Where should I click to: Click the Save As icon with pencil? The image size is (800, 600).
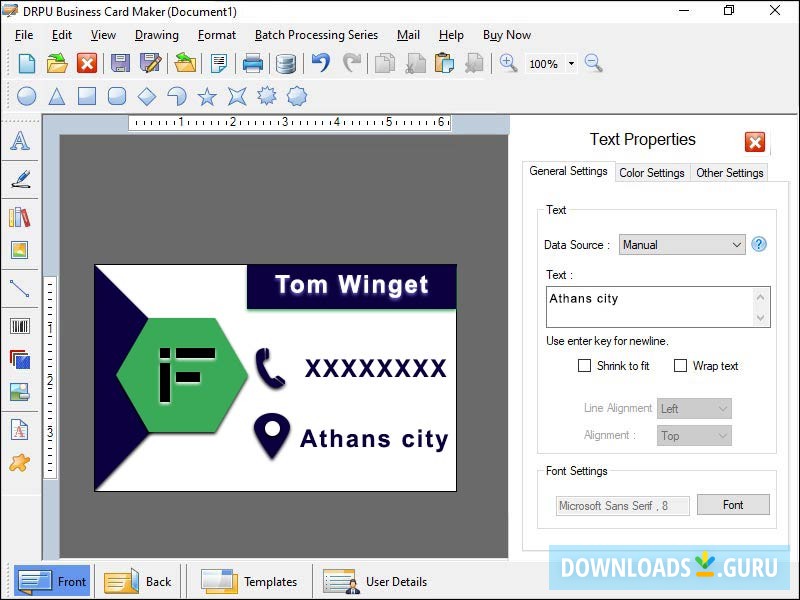151,64
